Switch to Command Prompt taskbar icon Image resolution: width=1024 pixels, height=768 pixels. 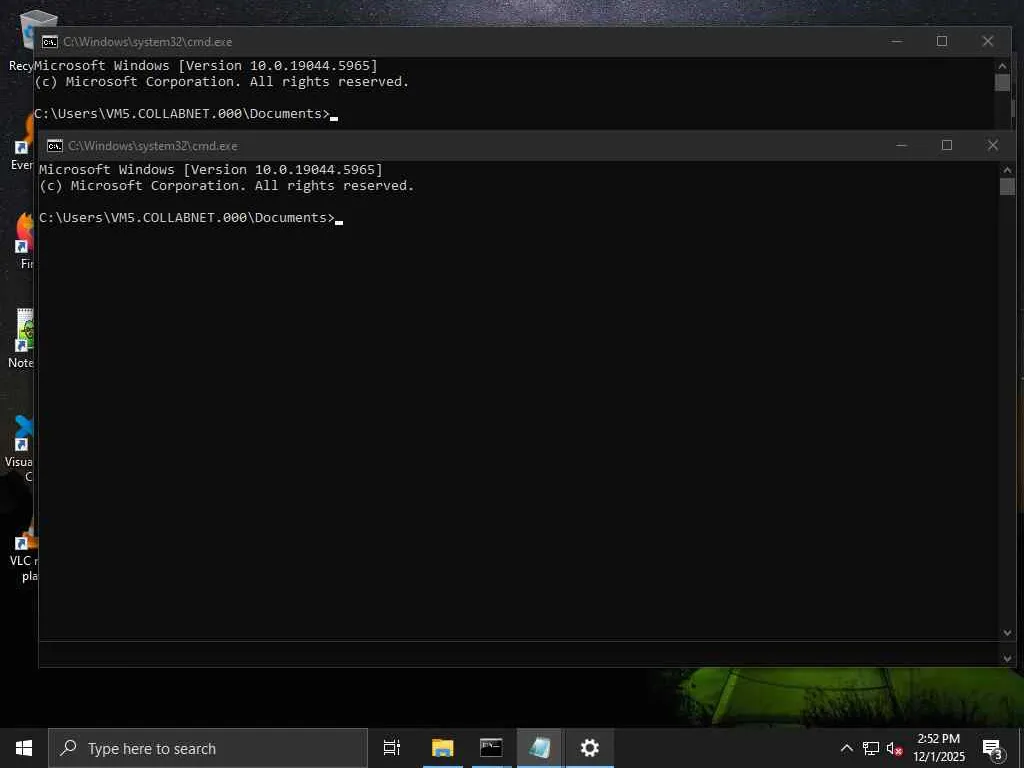491,748
